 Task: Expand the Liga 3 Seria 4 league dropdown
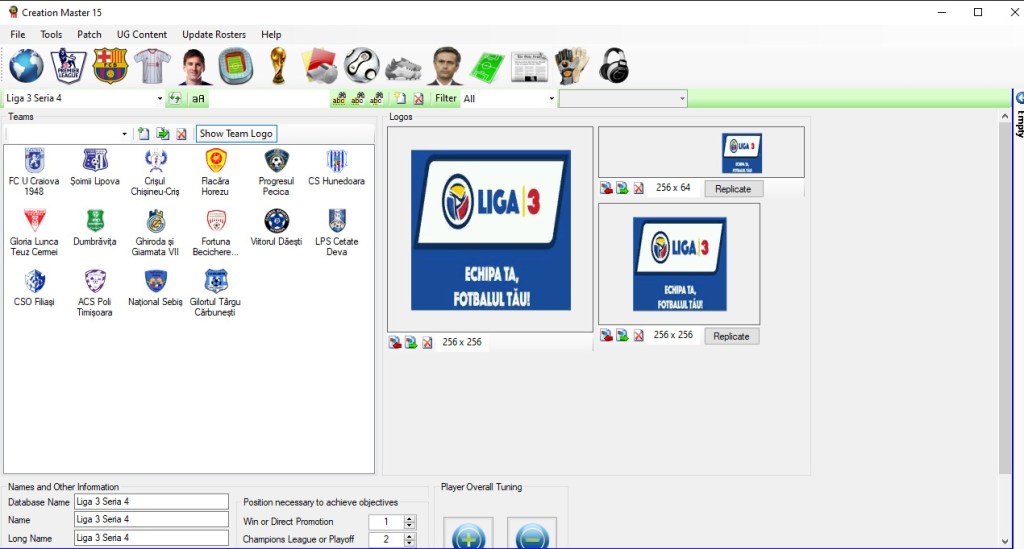point(159,99)
